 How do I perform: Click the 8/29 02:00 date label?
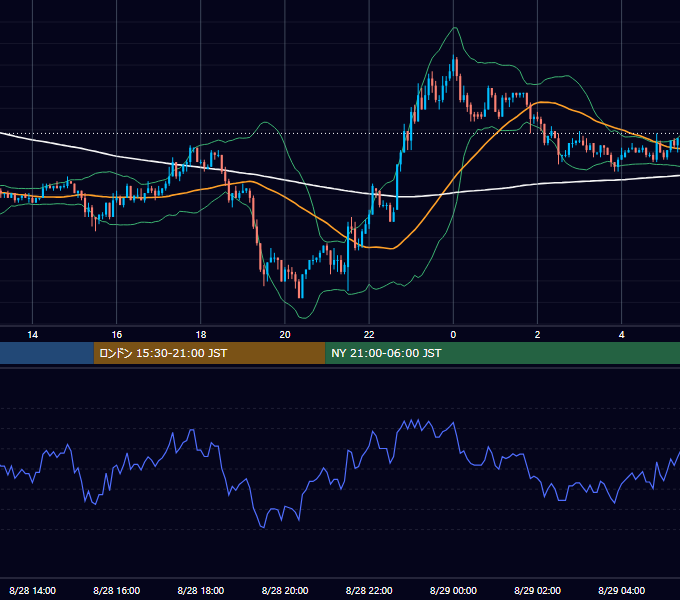(x=537, y=590)
